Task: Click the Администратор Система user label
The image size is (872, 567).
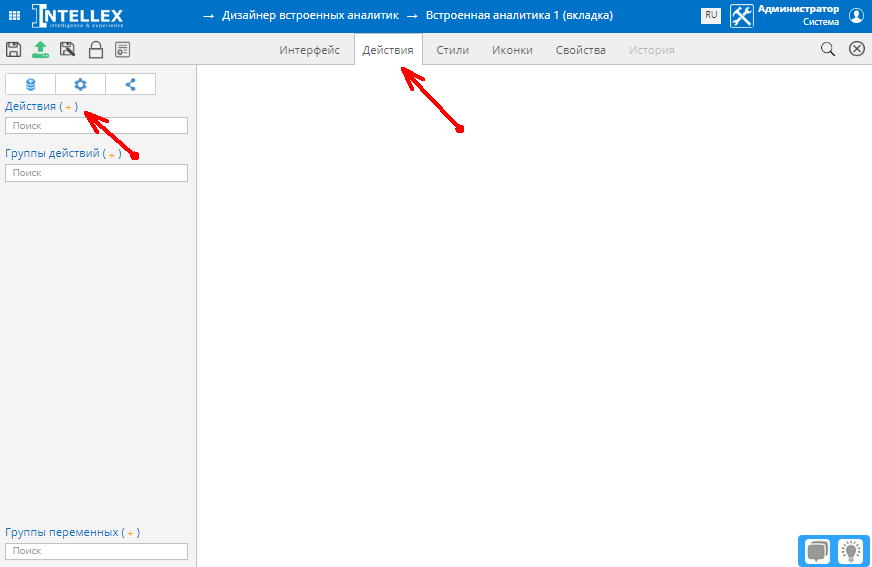Action: (x=799, y=16)
